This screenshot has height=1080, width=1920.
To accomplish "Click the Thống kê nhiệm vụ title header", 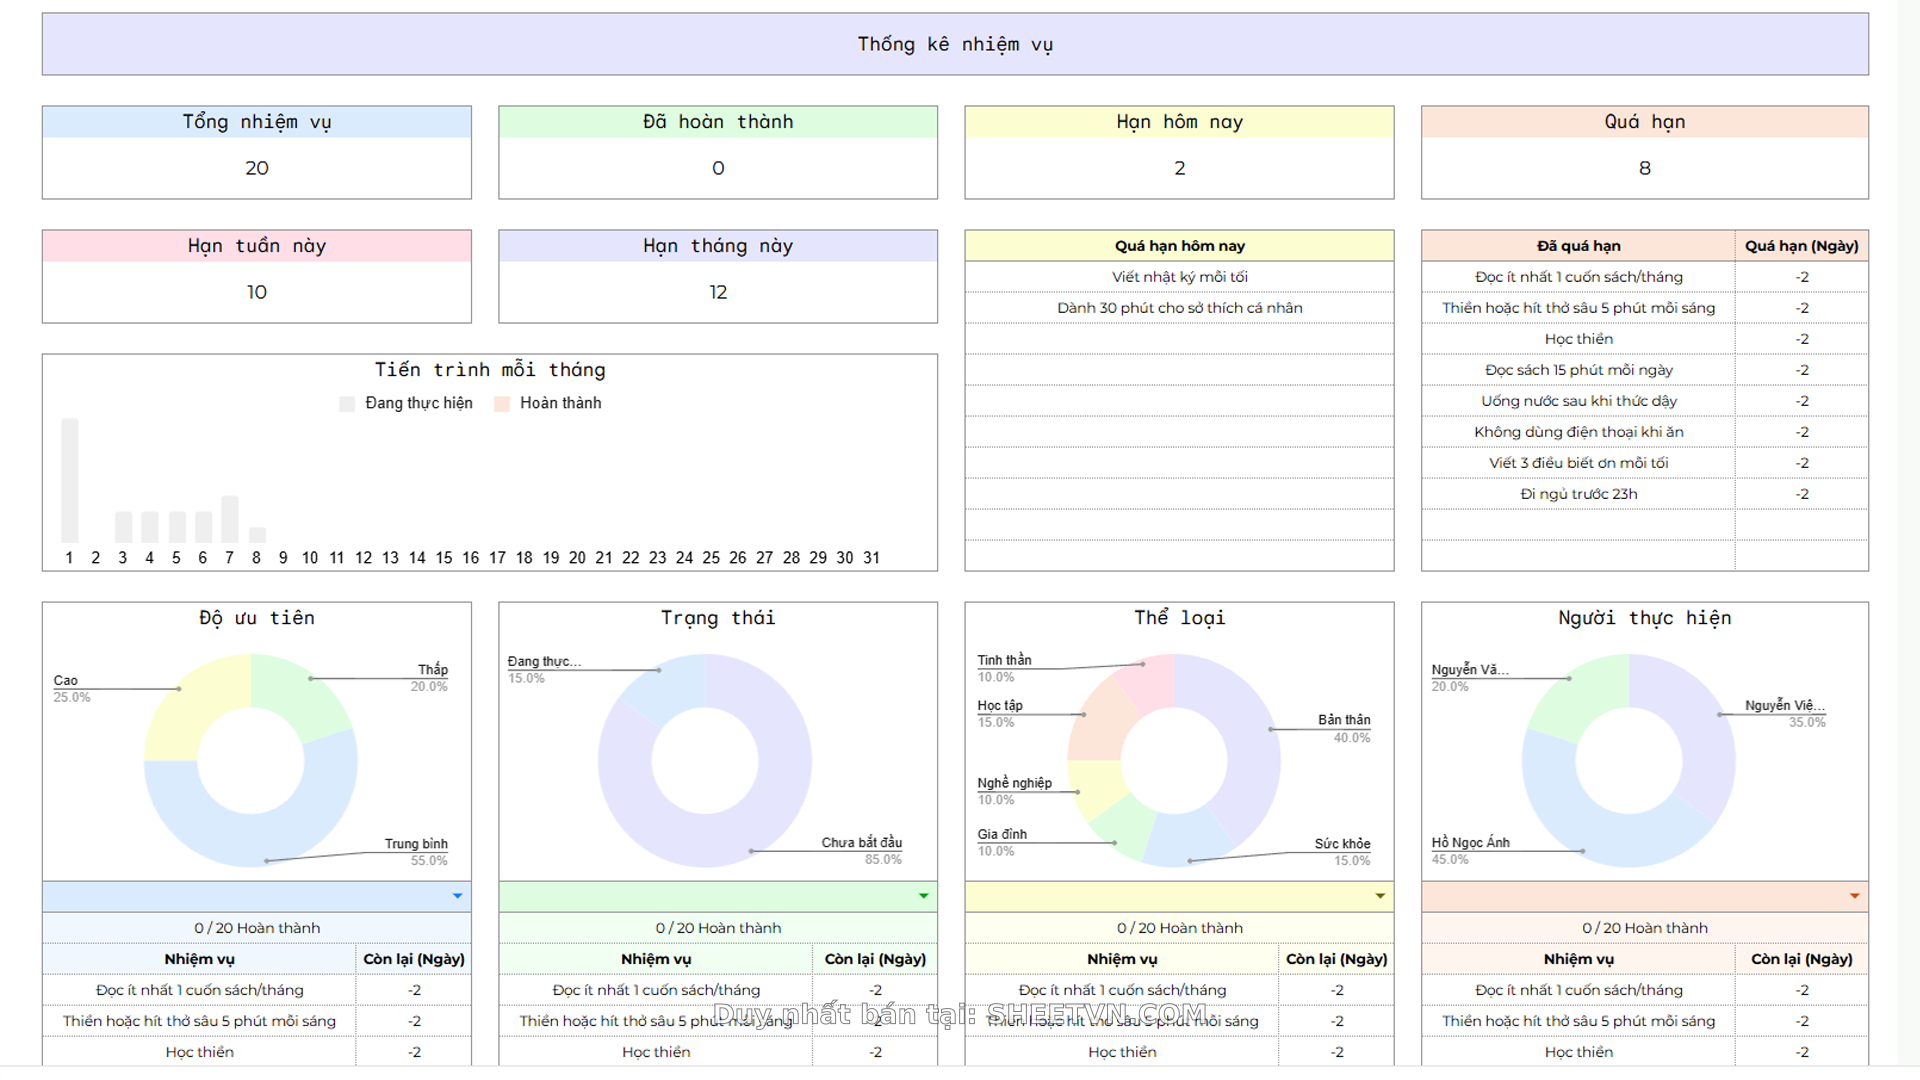I will coord(955,44).
